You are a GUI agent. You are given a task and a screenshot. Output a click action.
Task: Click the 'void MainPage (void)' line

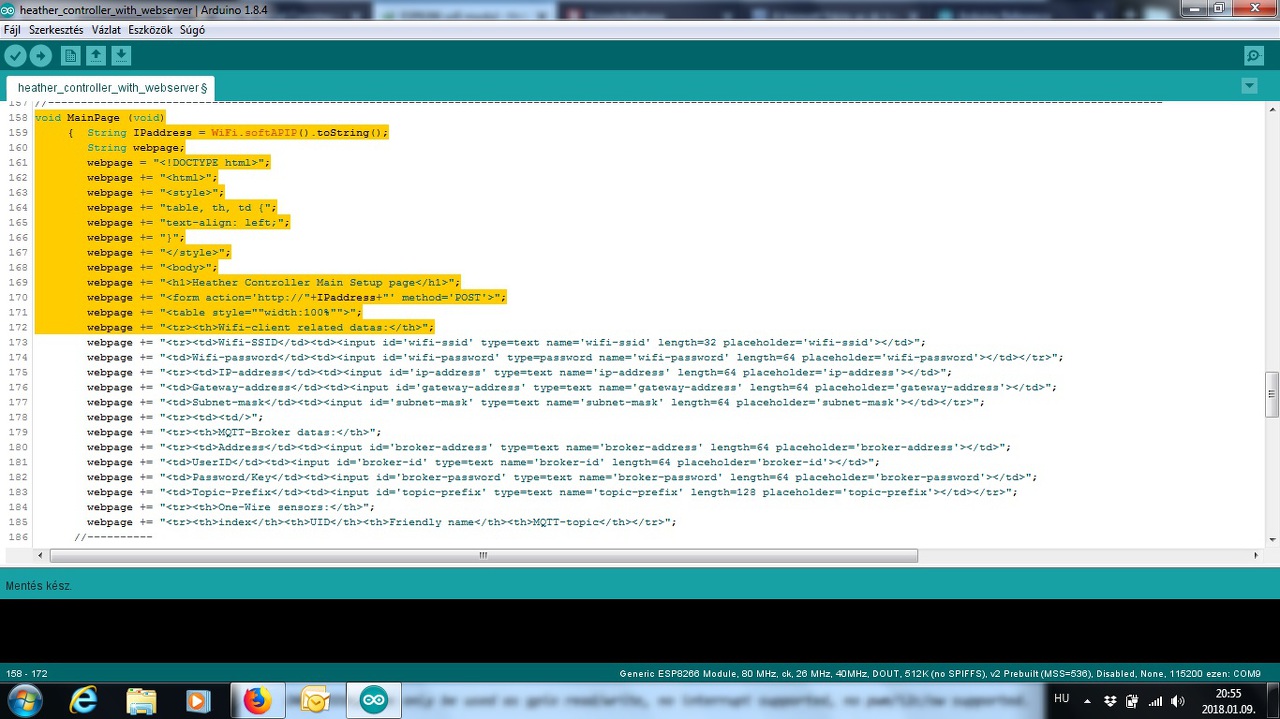(99, 118)
